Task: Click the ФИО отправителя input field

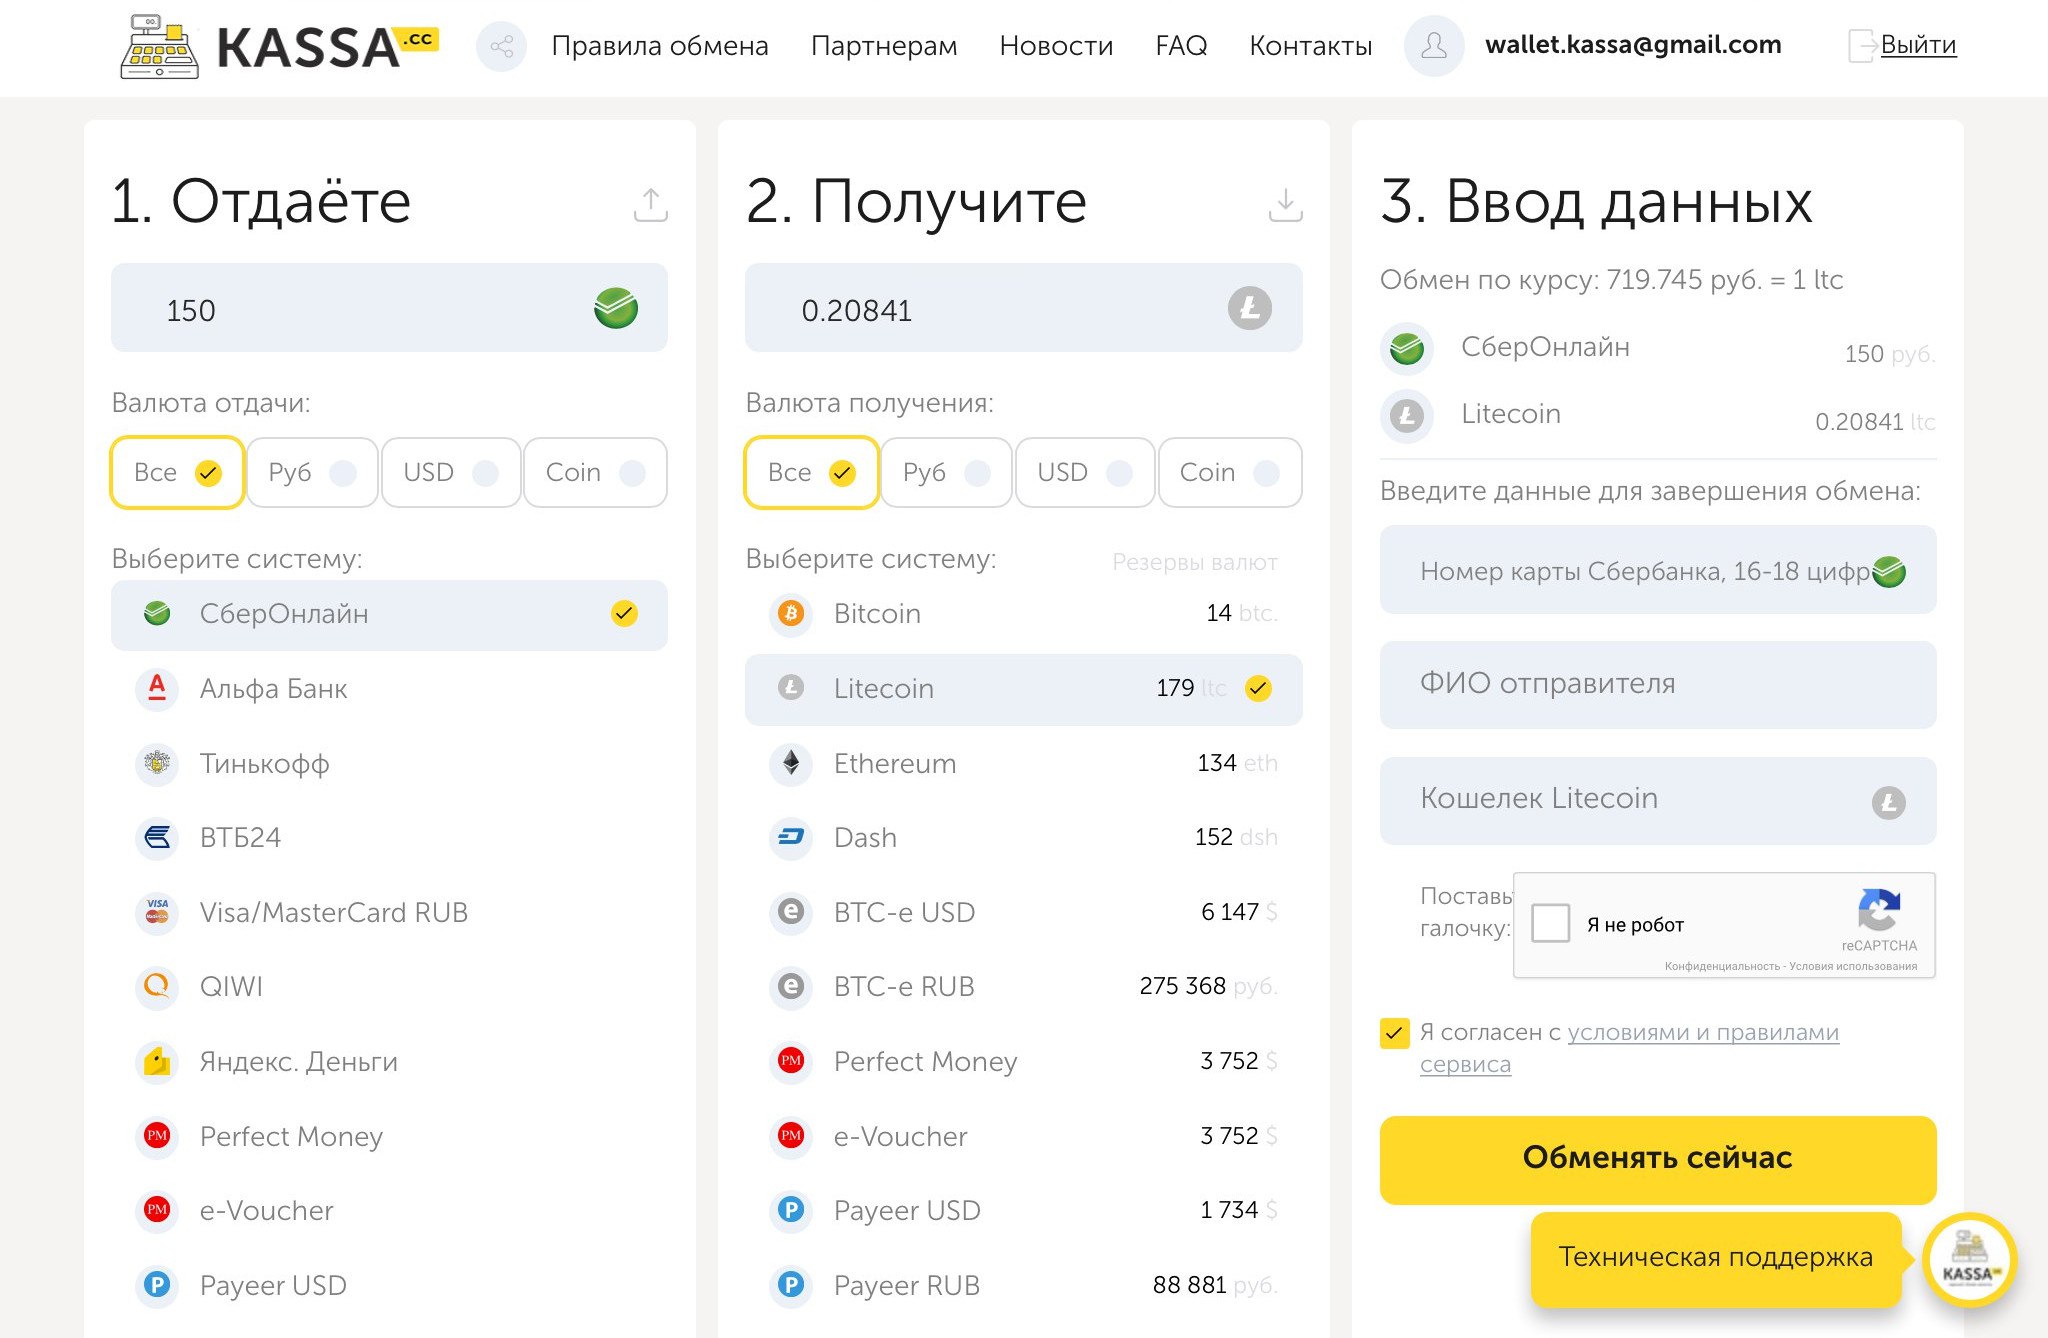Action: [x=1658, y=685]
